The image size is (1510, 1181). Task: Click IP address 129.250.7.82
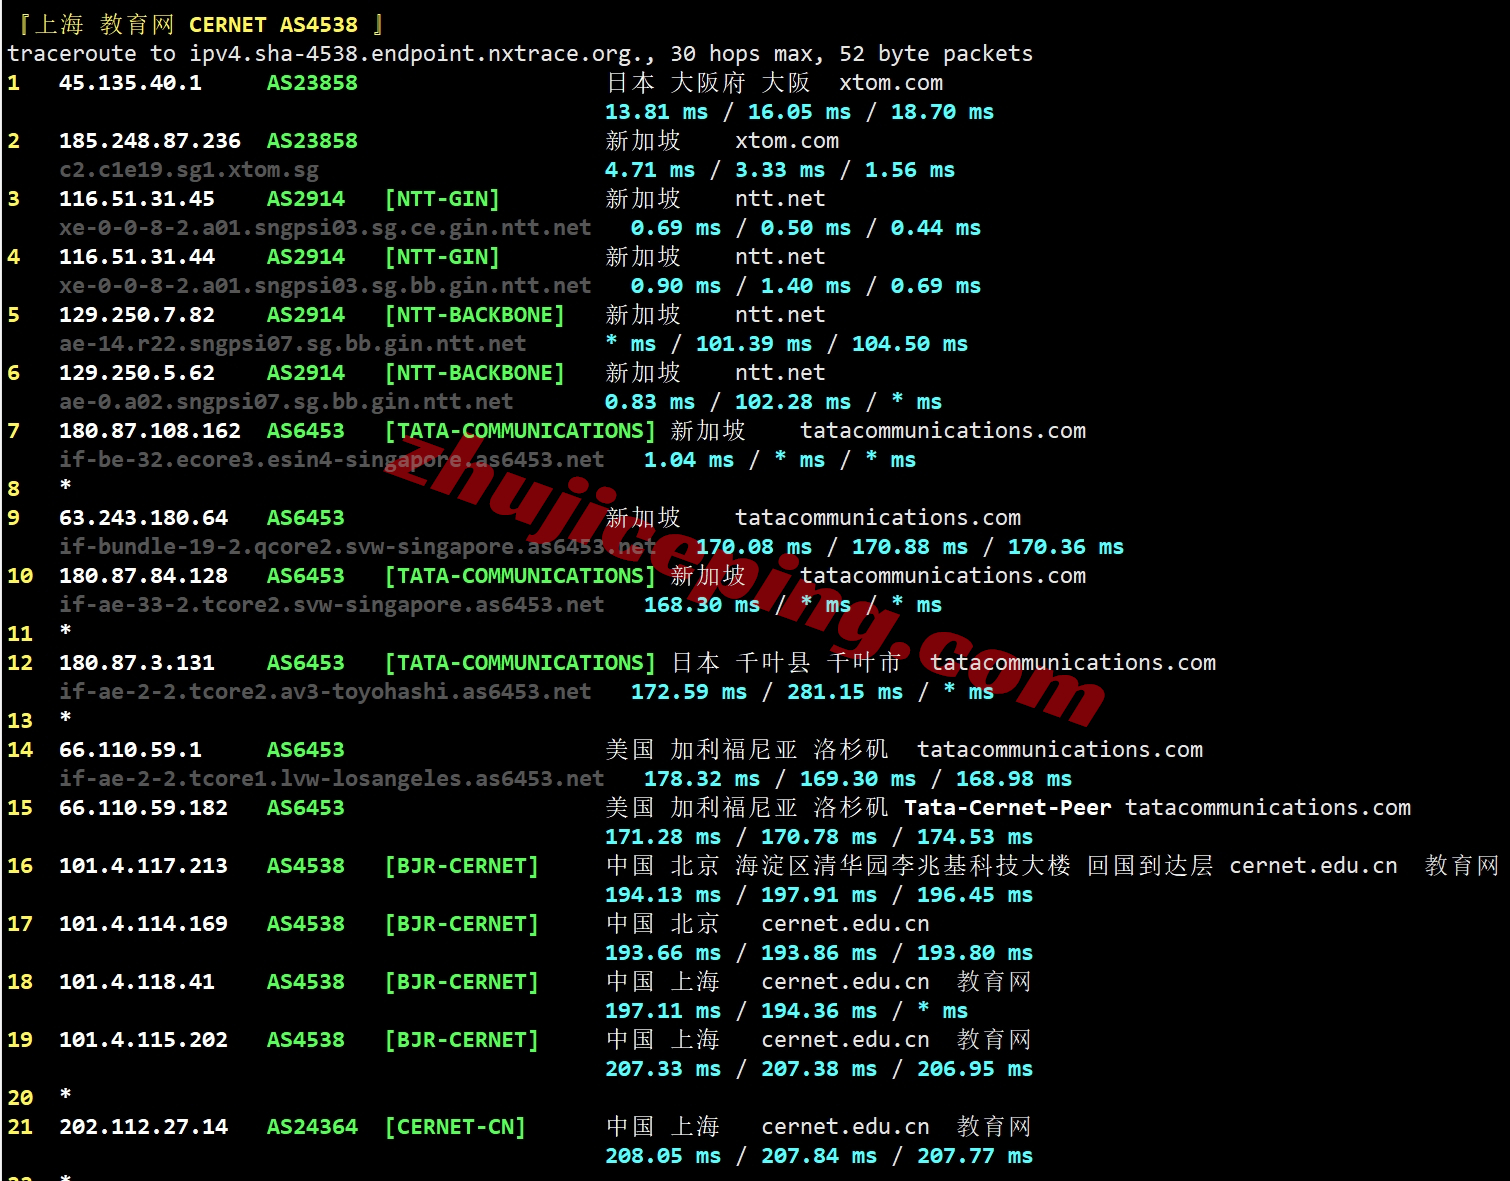coord(137,314)
